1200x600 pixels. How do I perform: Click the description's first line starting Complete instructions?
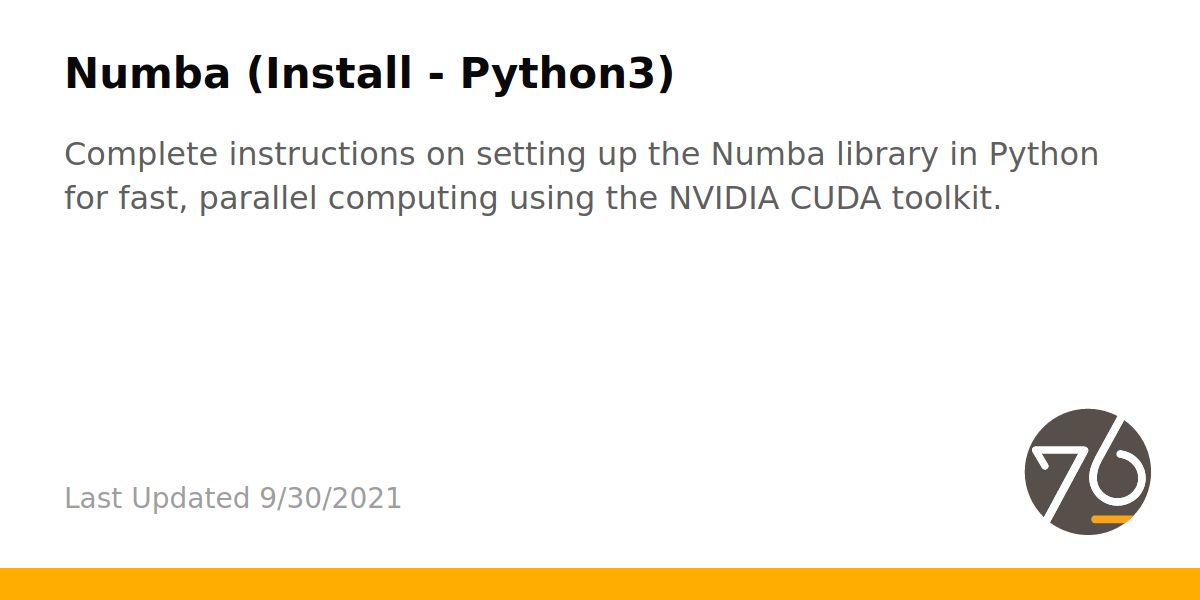[581, 155]
